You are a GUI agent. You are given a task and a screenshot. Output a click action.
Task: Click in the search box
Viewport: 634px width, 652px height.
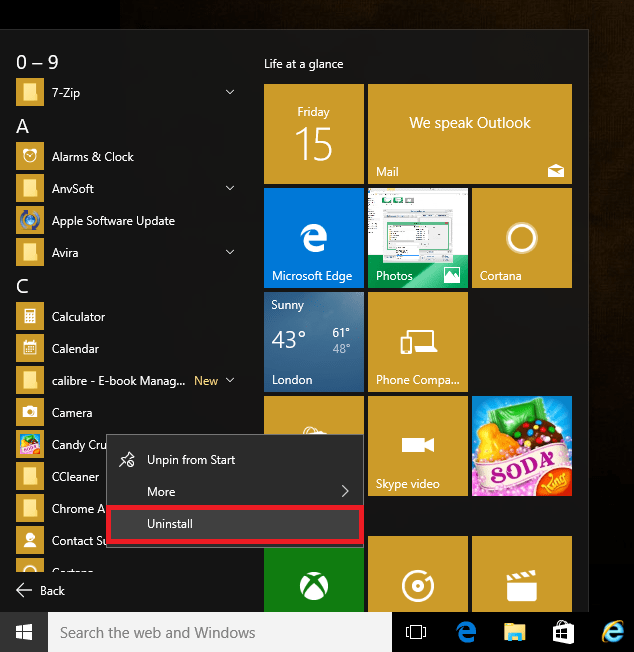point(220,632)
